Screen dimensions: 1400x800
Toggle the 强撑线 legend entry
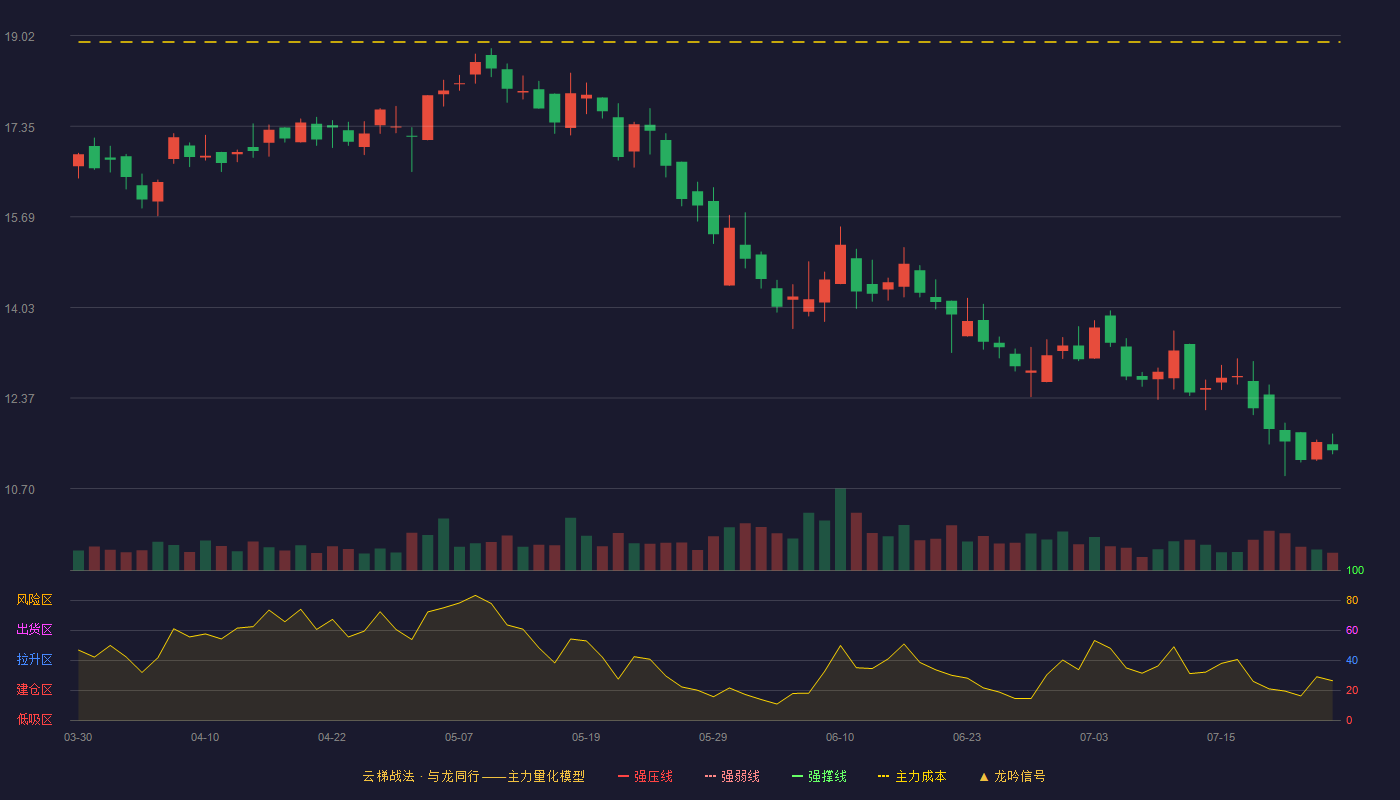[x=819, y=776]
